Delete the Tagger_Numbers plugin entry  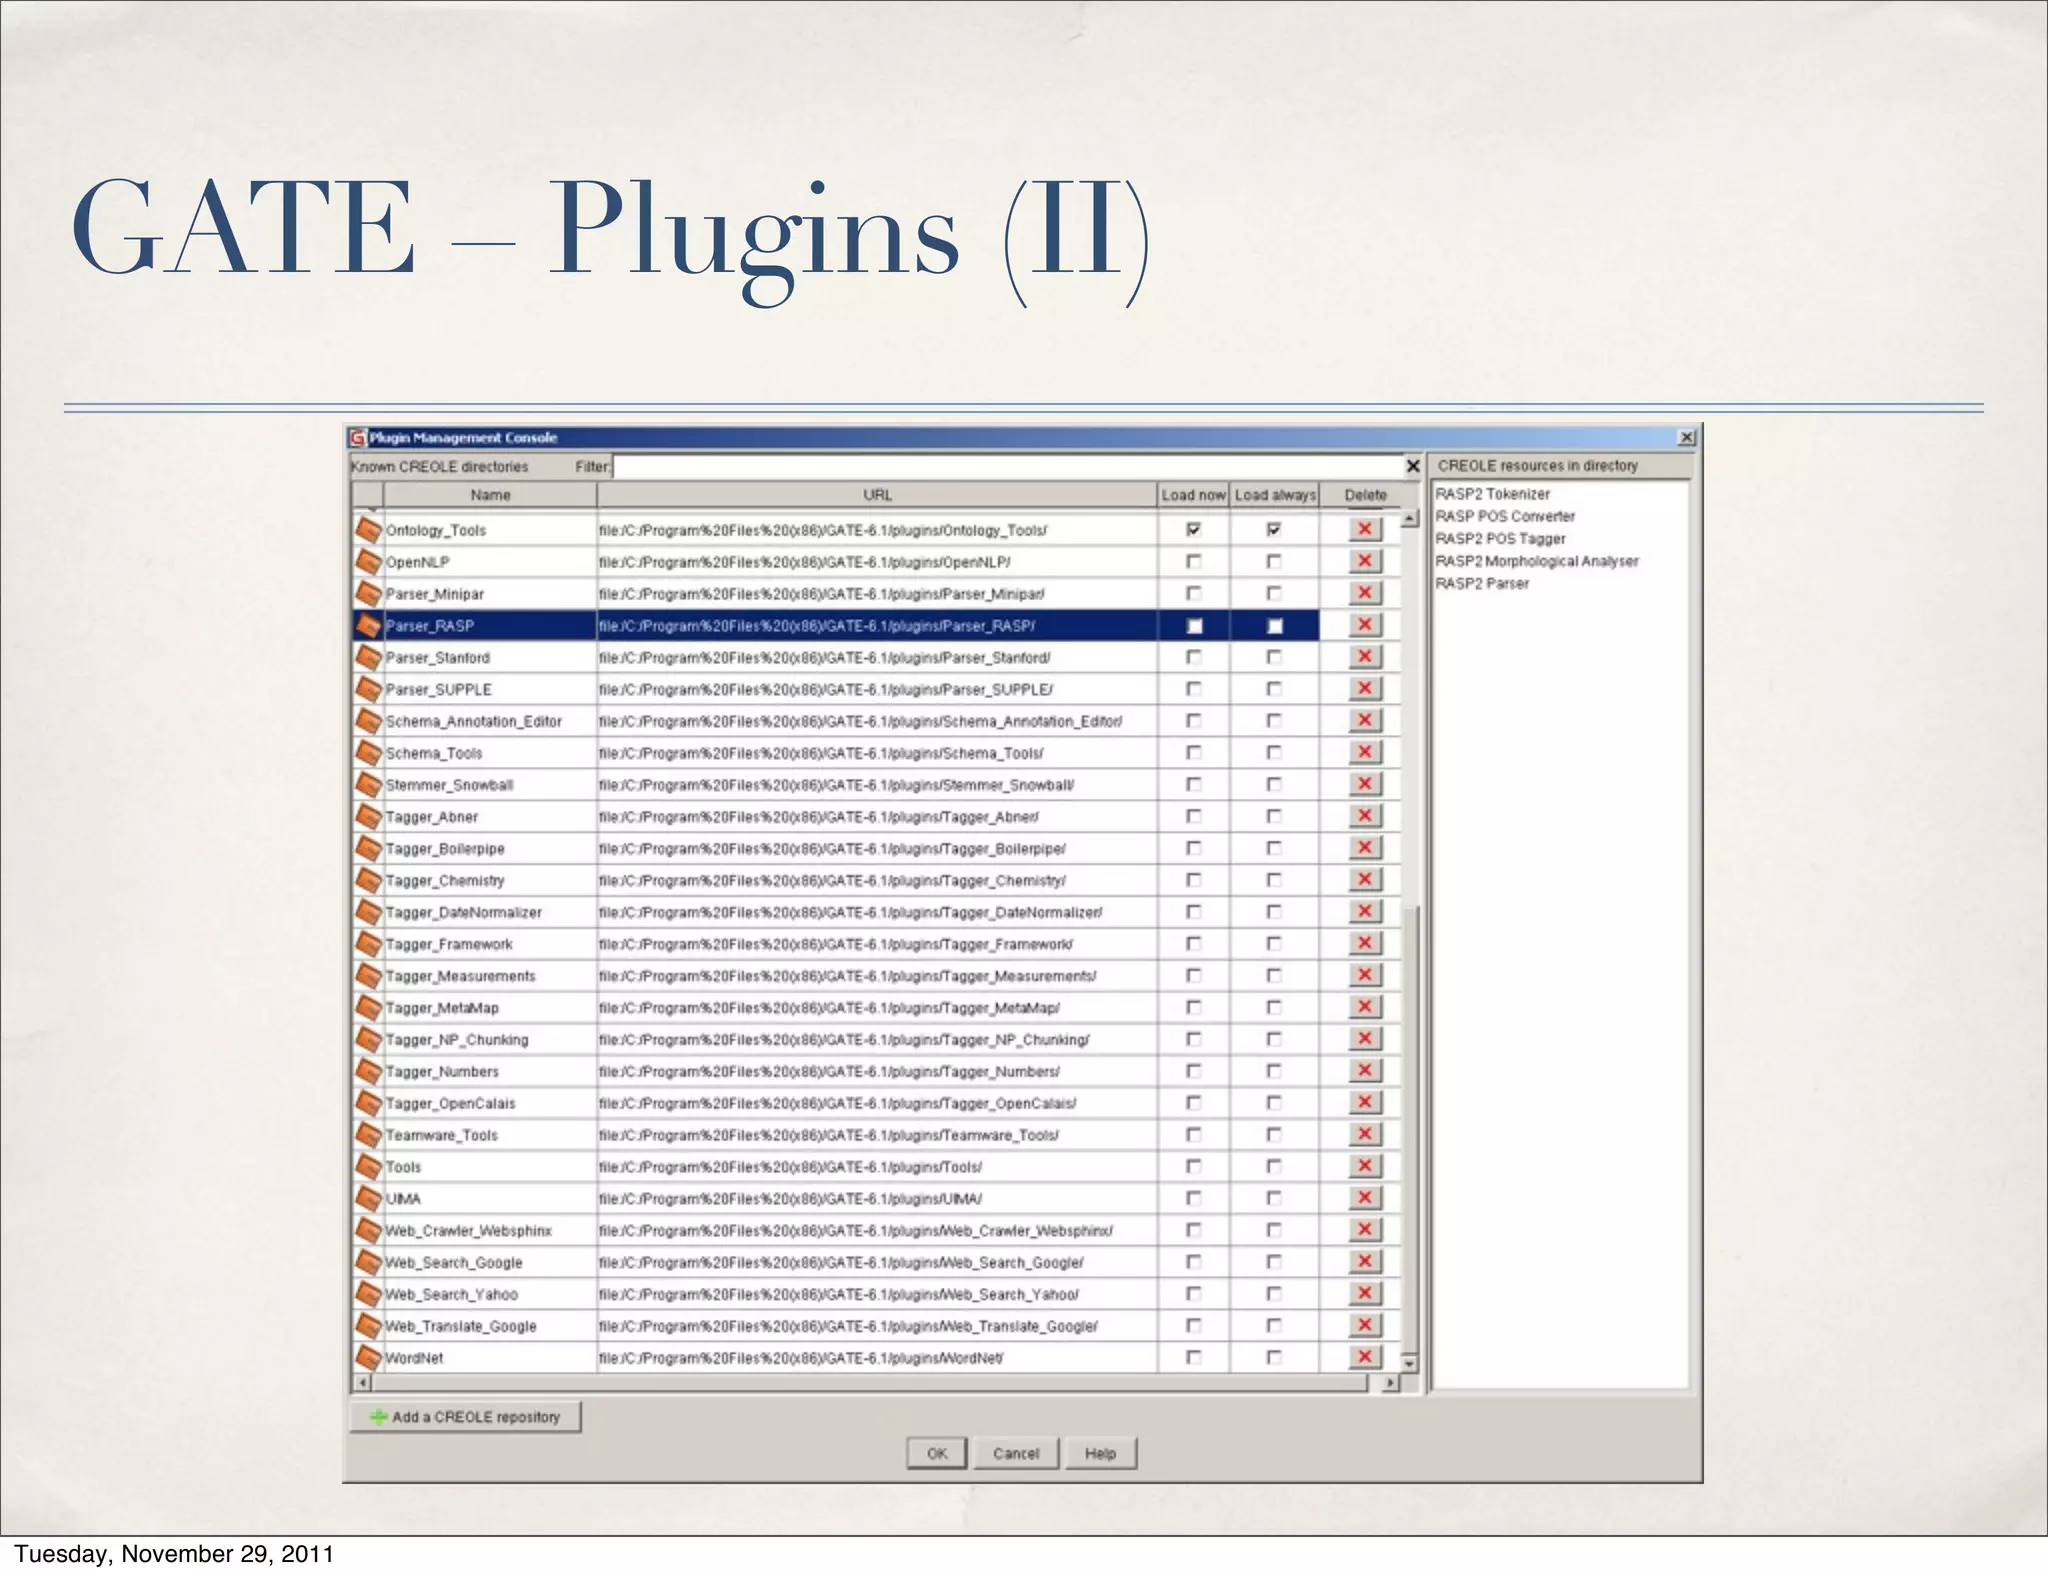1364,1071
